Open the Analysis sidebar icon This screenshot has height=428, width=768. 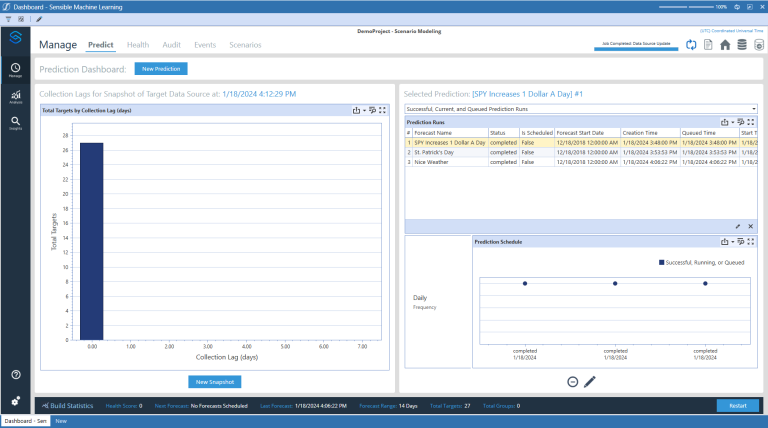click(x=16, y=97)
